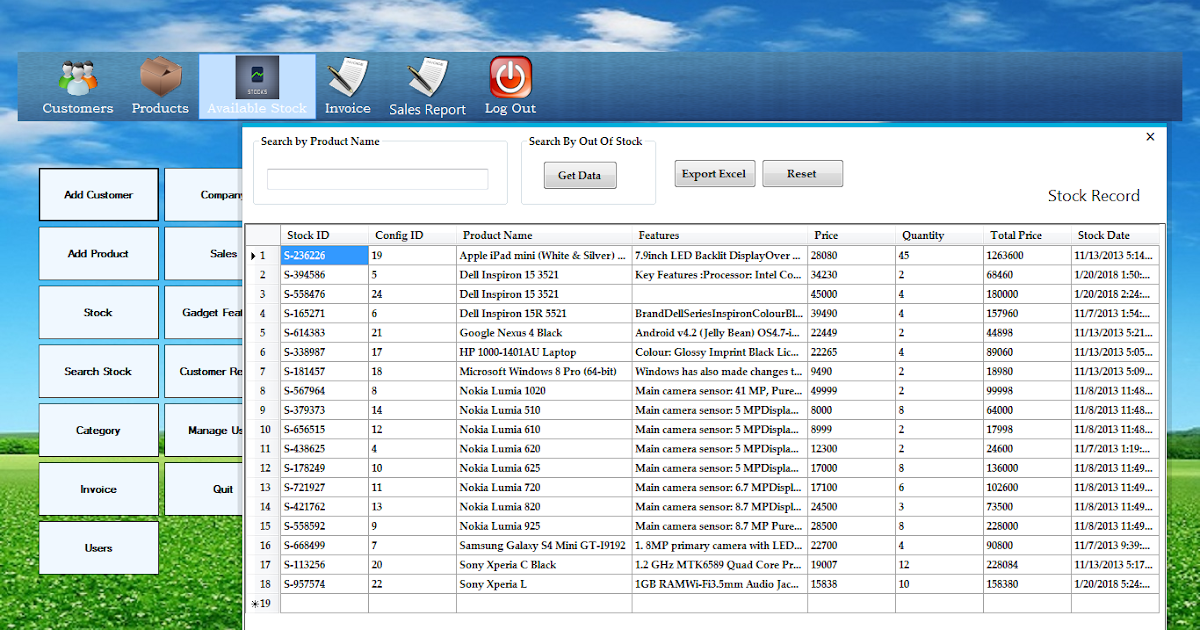The width and height of the screenshot is (1200, 630).
Task: Click the Export Excel button
Action: coord(714,174)
